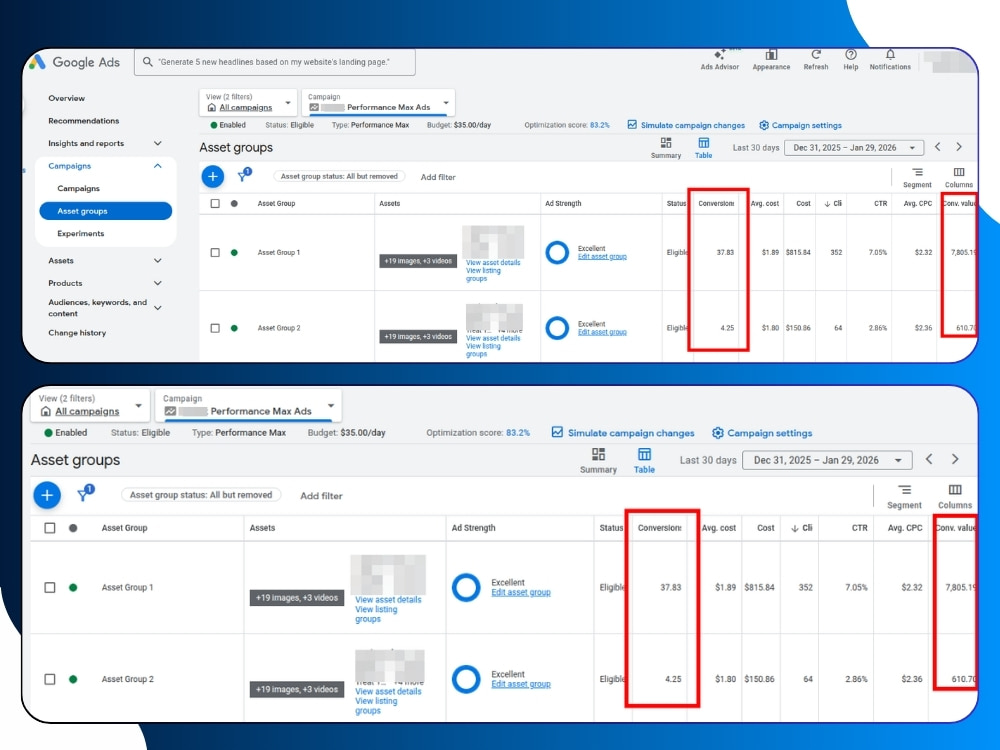Open Segment icon in enlarged lower screenshot
Viewport: 1000px width, 750px height.
tap(904, 490)
